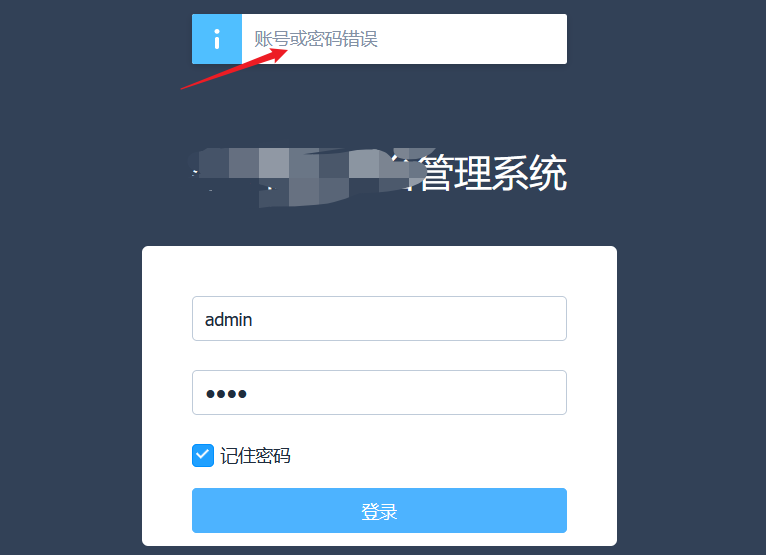The width and height of the screenshot is (766, 555).
Task: Click the 账号或密码错误 error message
Action: point(316,39)
